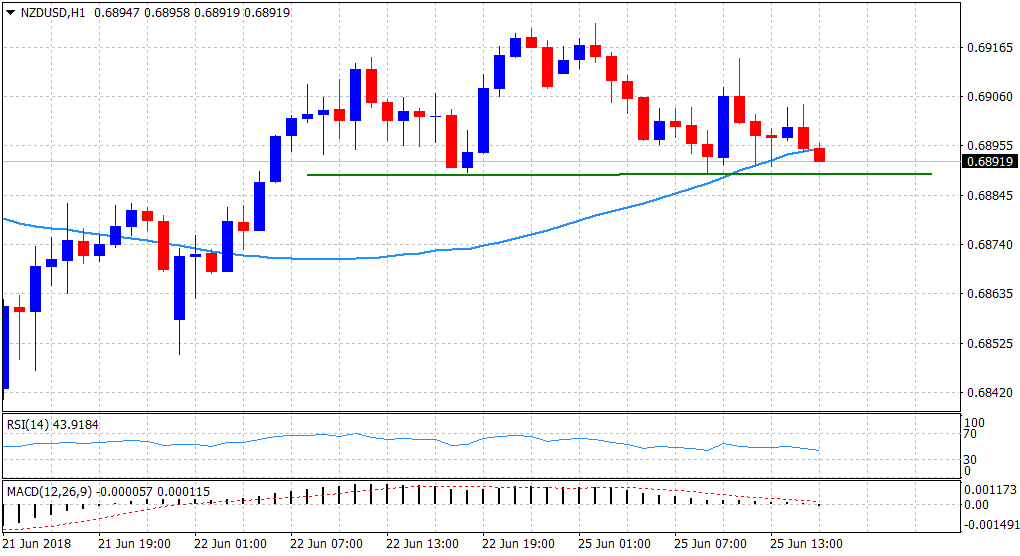The image size is (1020, 556).
Task: Click the last red candle at right edge
Action: point(820,154)
